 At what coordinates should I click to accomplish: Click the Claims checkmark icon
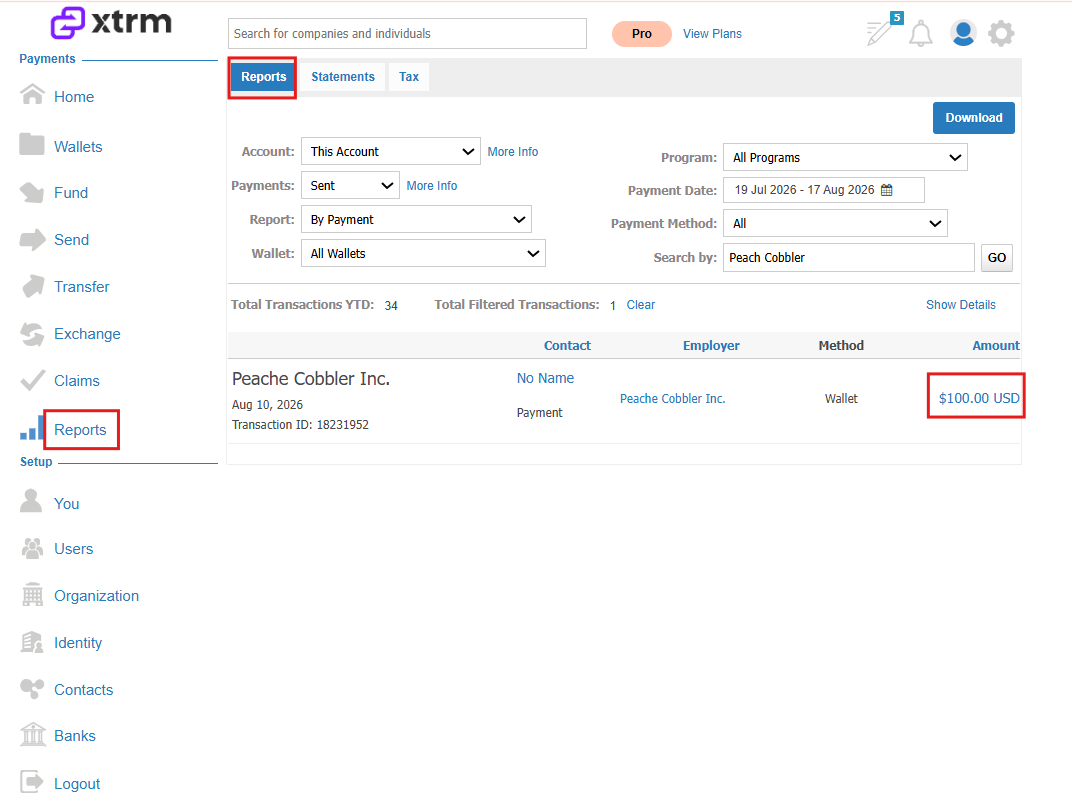(x=32, y=380)
